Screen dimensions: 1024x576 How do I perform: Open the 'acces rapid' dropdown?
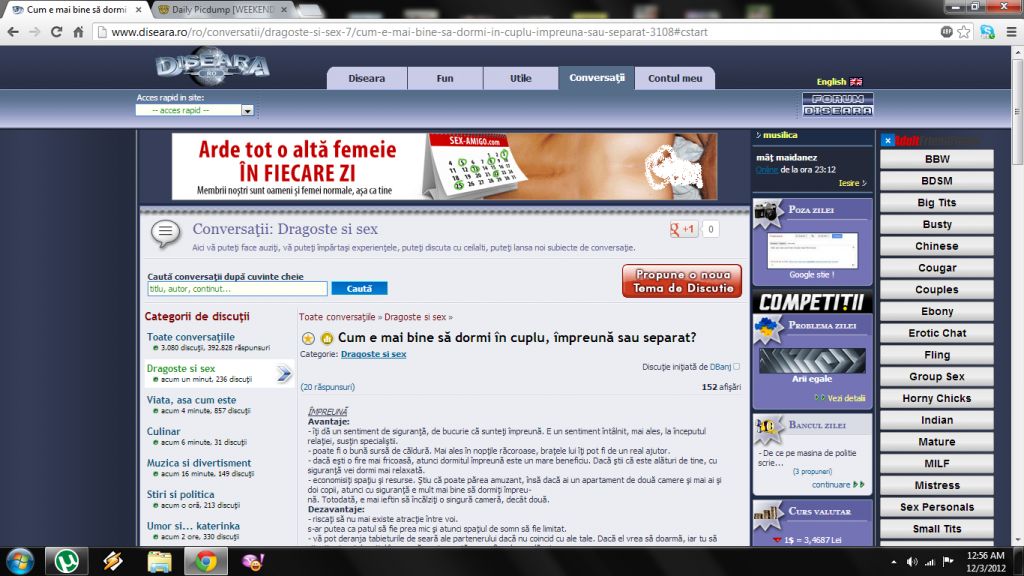pos(195,110)
